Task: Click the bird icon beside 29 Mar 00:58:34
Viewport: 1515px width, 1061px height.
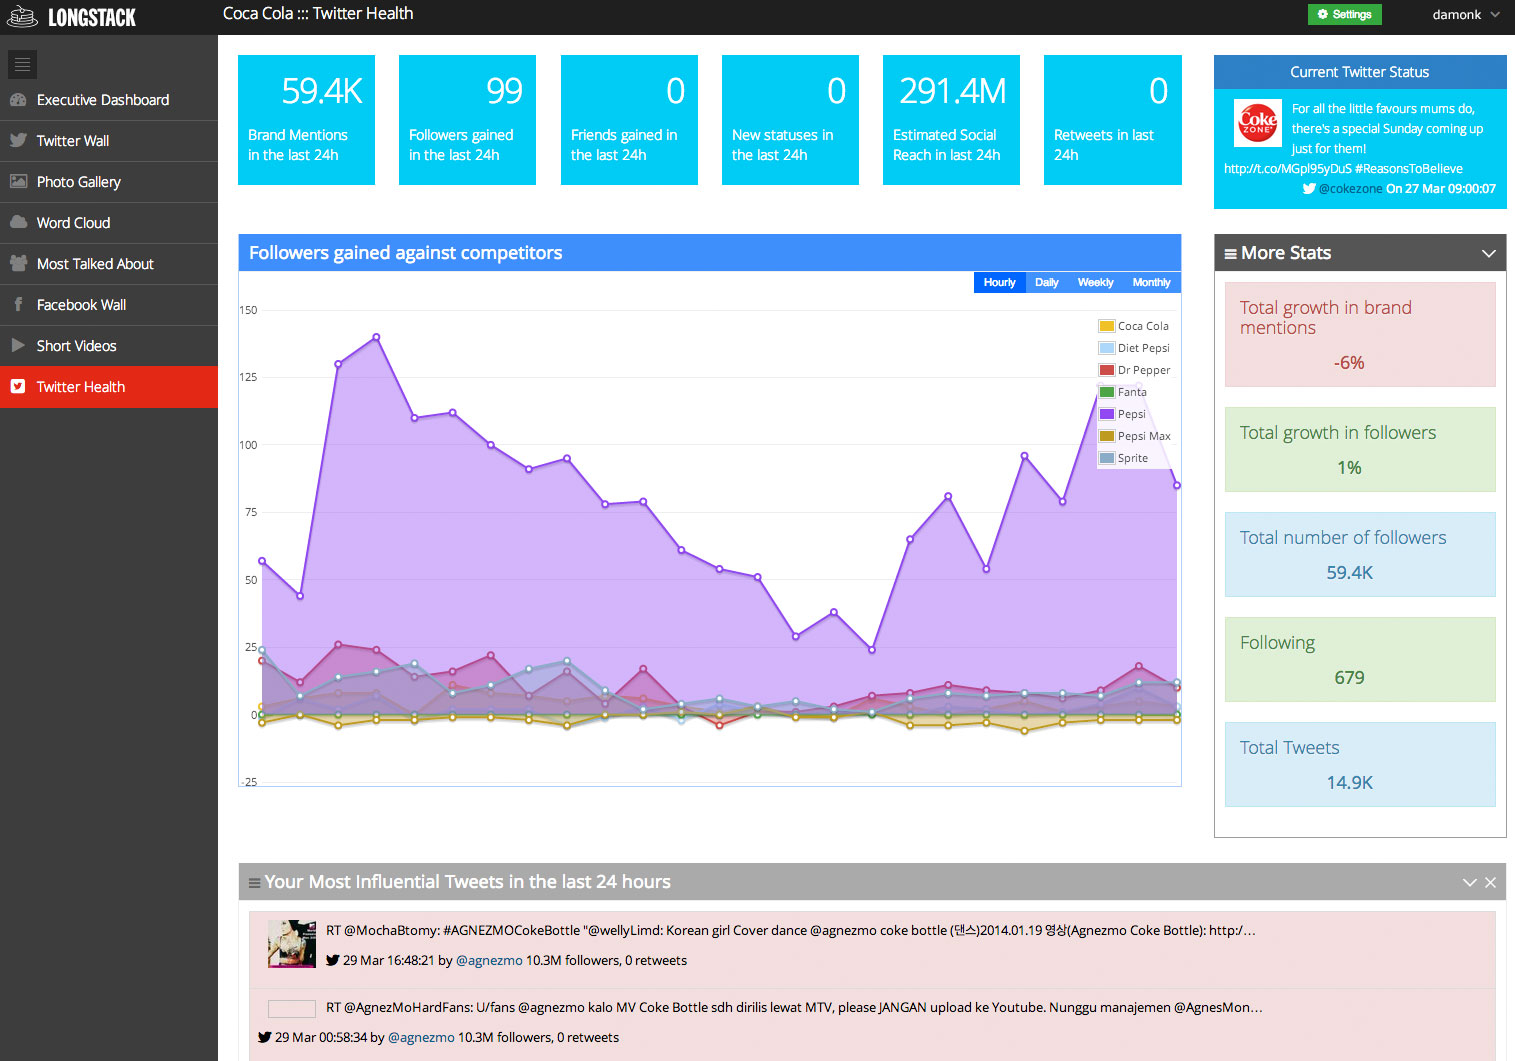Action: (x=265, y=1038)
